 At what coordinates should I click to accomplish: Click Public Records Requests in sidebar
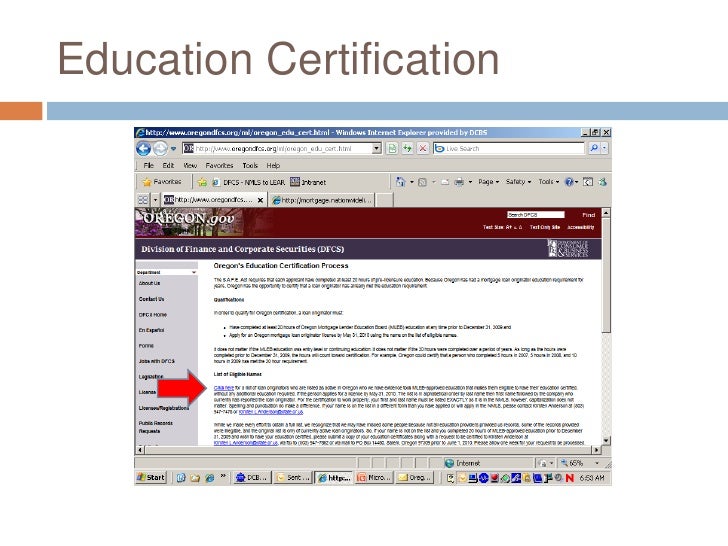coord(156,427)
